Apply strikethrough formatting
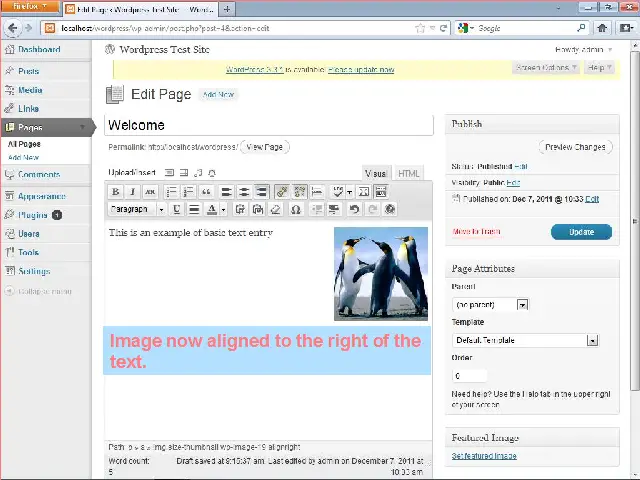 [x=150, y=191]
